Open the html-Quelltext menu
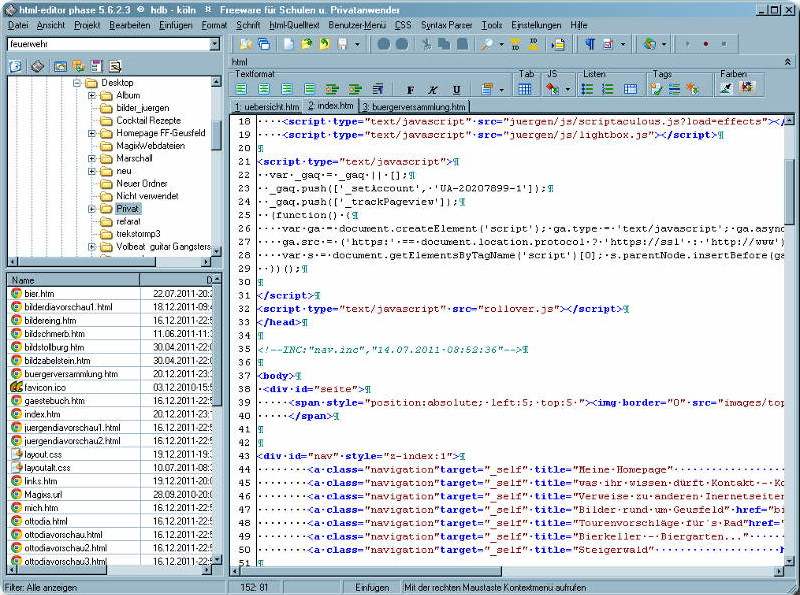Viewport: 800px width, 595px height. click(294, 25)
